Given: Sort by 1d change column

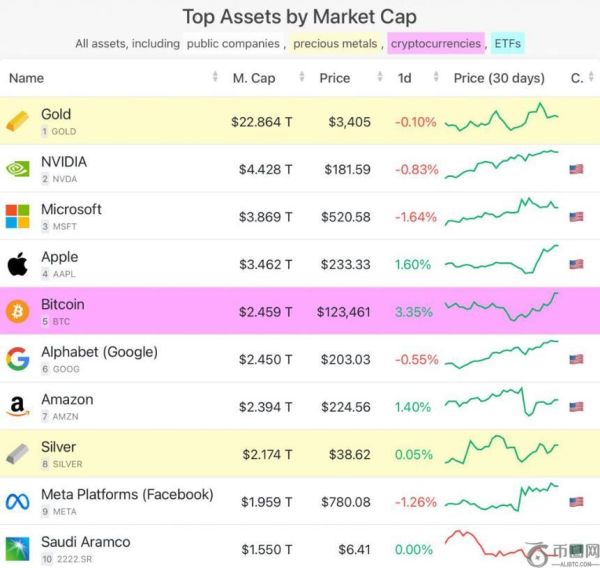Looking at the screenshot, I should [404, 78].
